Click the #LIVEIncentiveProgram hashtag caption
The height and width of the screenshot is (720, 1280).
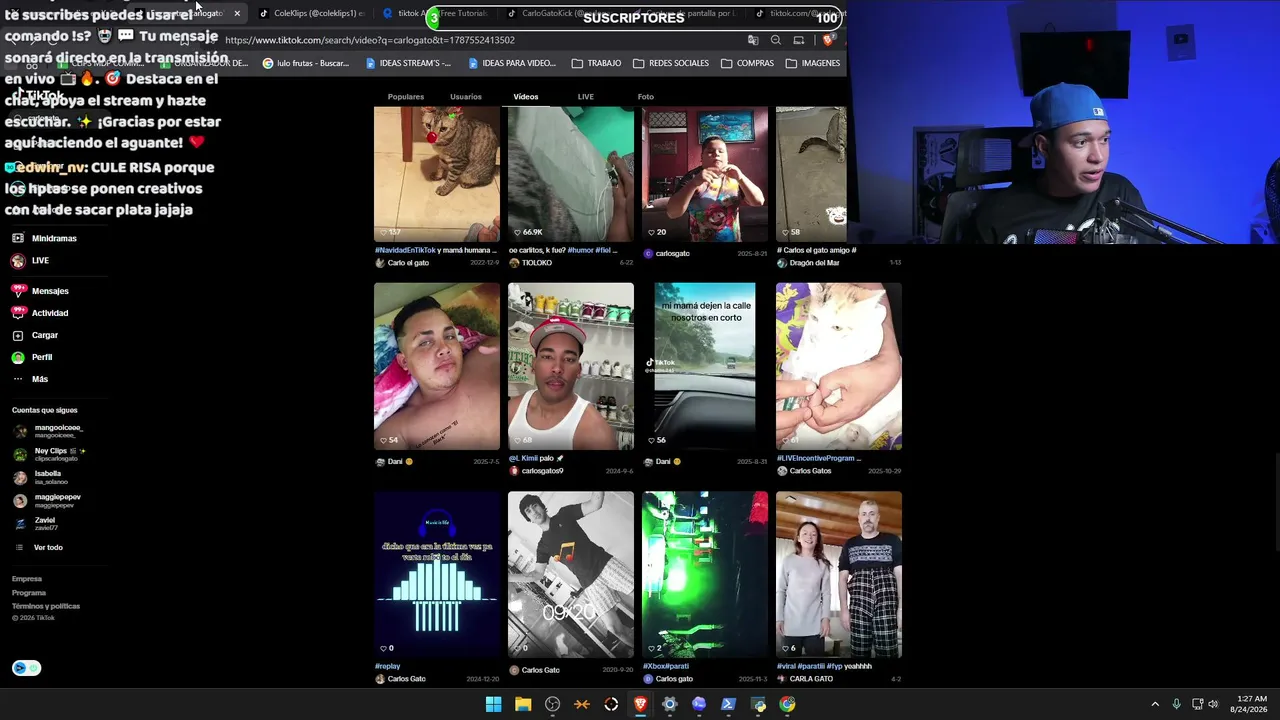(816, 458)
